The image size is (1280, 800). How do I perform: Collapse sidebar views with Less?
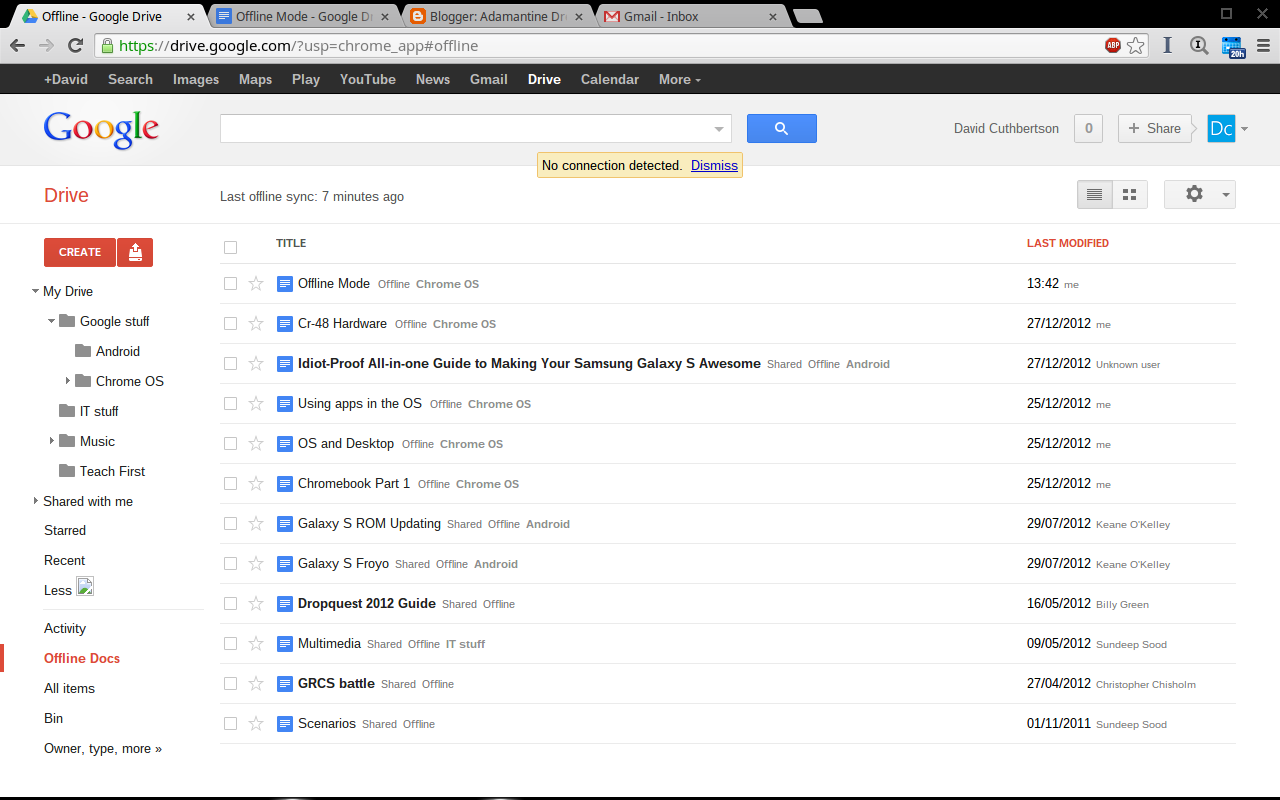[58, 590]
